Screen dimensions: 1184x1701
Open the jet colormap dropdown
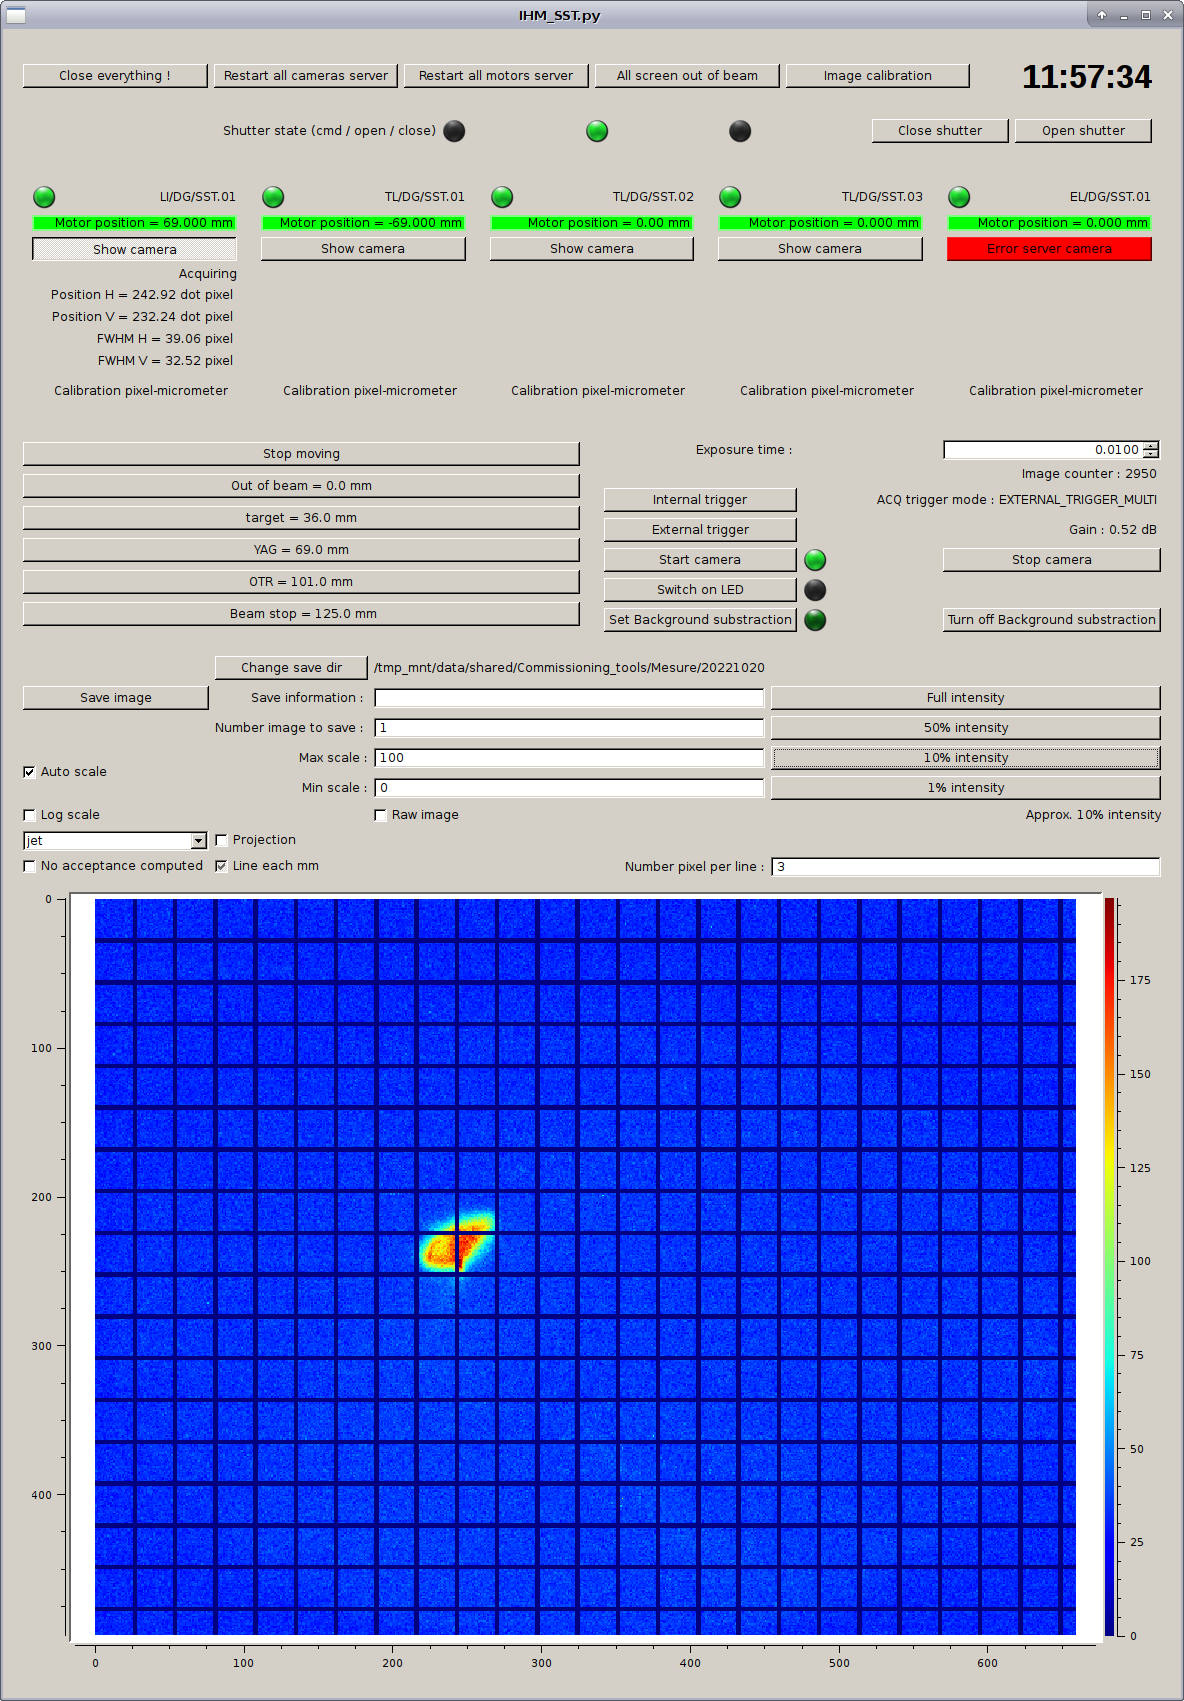click(198, 841)
